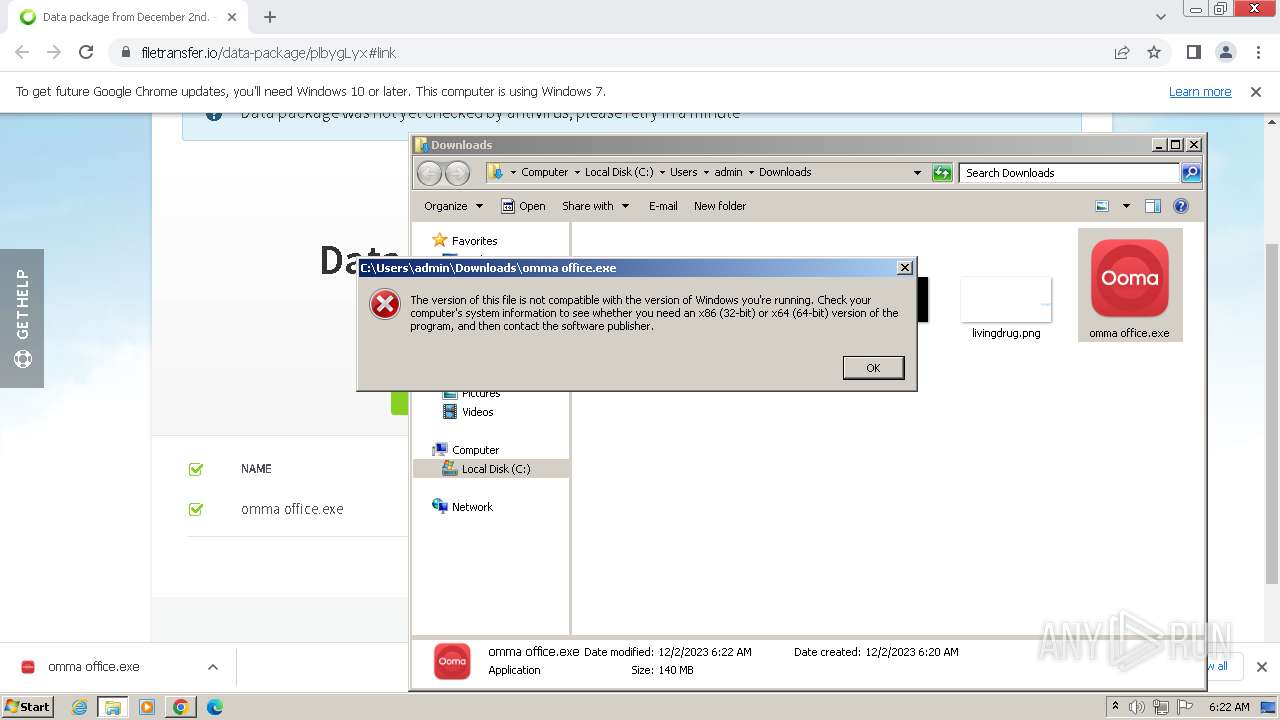Image resolution: width=1280 pixels, height=720 pixels.
Task: Click the Chrome back button
Action: pyautogui.click(x=22, y=52)
